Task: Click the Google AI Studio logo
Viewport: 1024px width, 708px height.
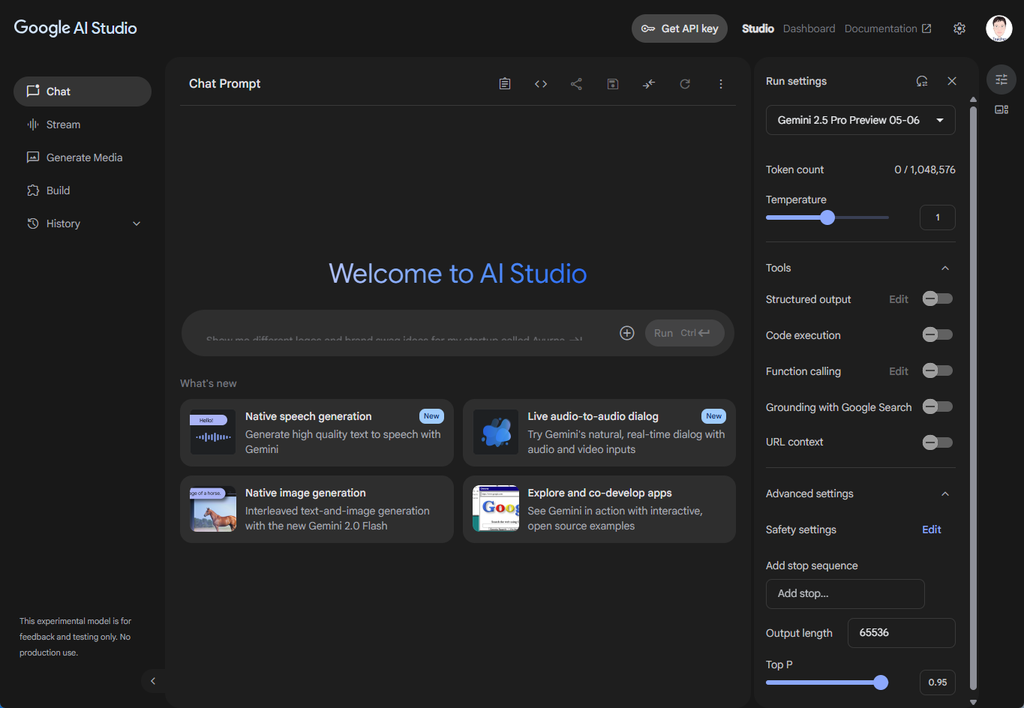Action: 76,28
